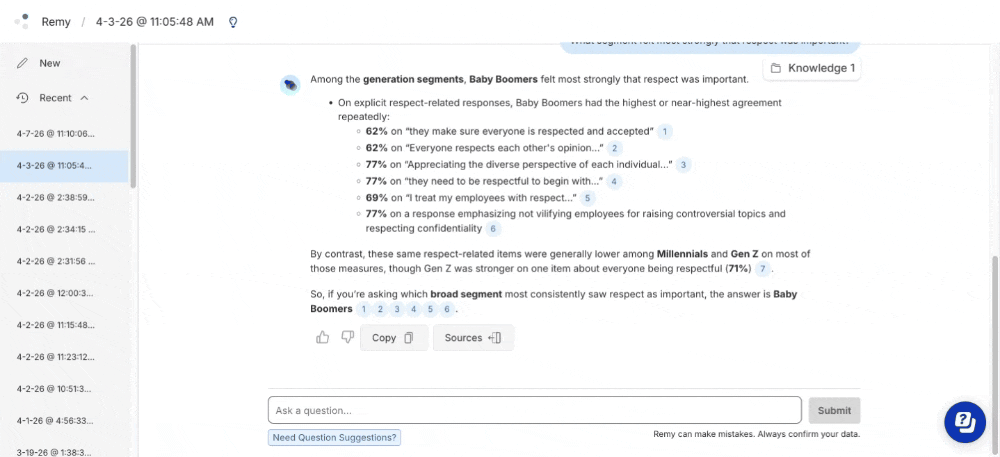Screen dimensions: 1000x457
Task: Click the Remy logo icon in header
Action: tap(22, 22)
